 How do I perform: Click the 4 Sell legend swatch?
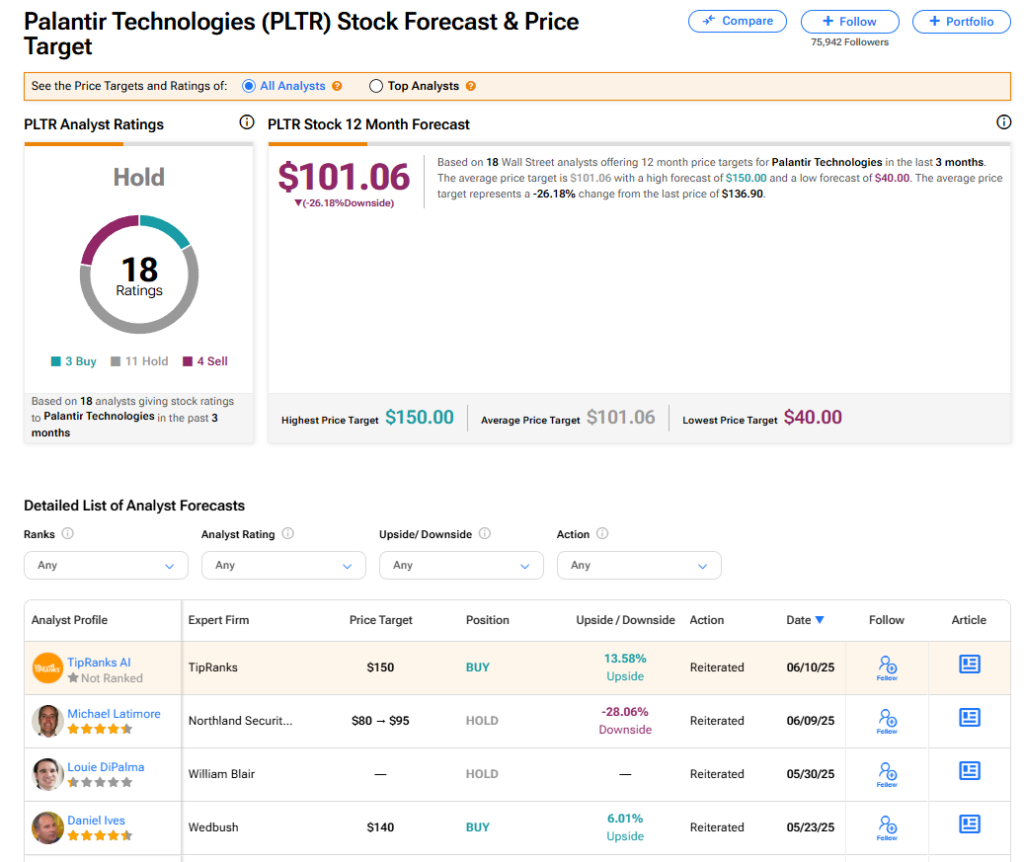tap(187, 362)
